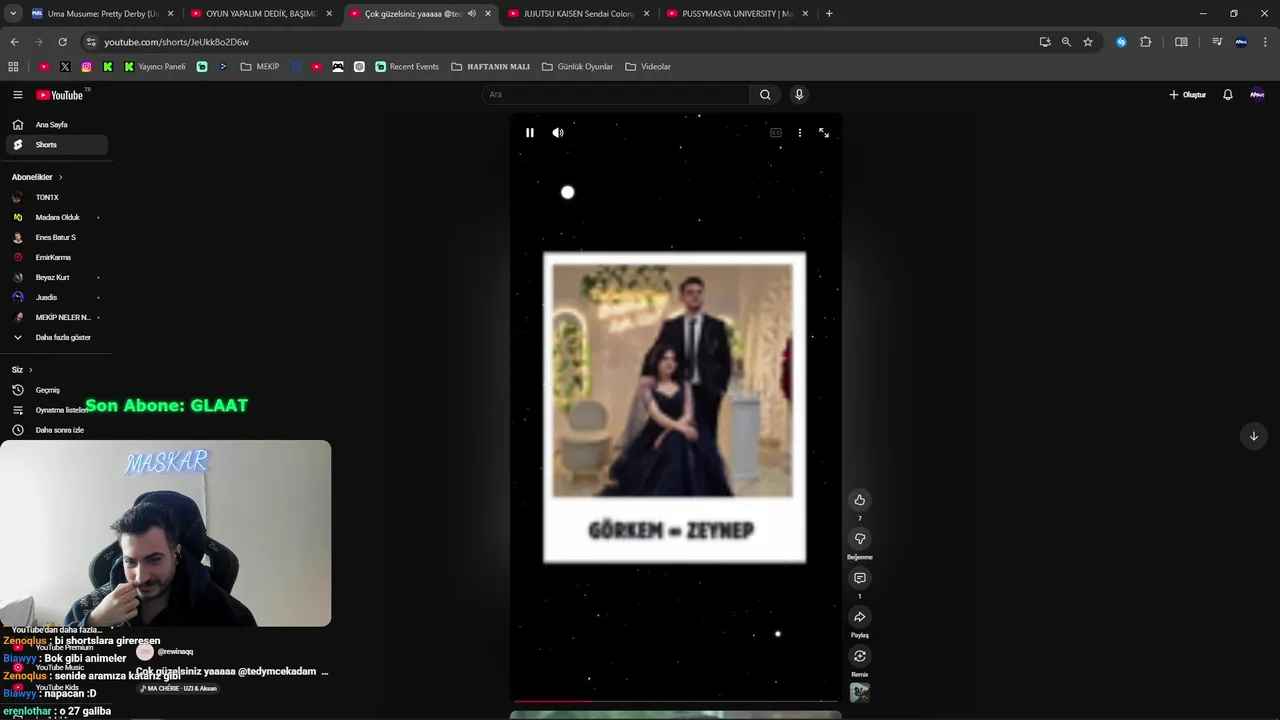
Task: Submit search with magnifier button
Action: 765,95
